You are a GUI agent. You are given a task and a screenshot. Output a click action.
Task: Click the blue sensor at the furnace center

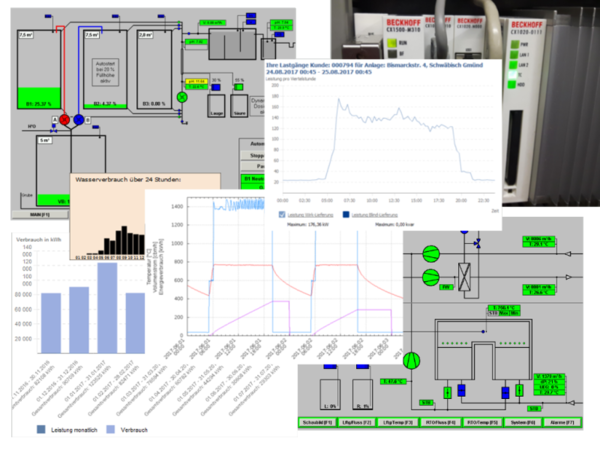[484, 331]
